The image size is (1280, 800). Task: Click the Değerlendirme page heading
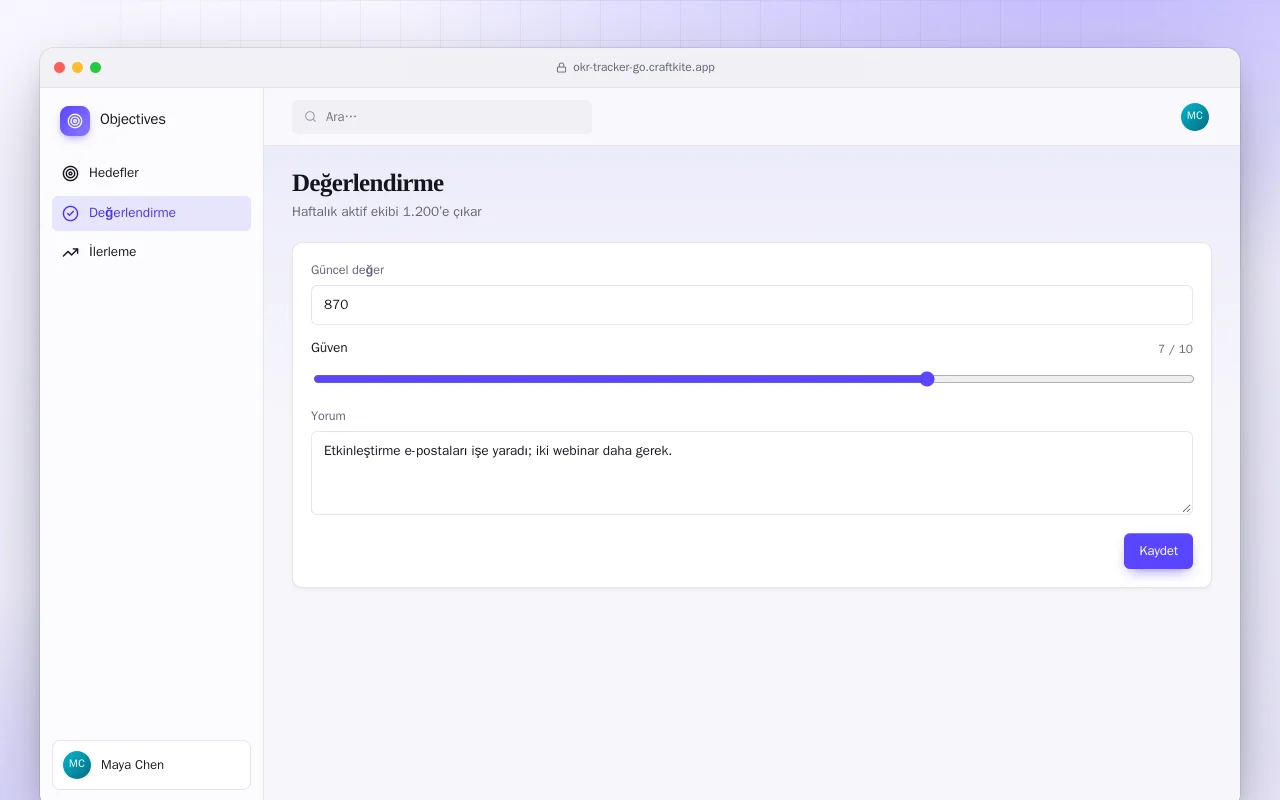(368, 183)
